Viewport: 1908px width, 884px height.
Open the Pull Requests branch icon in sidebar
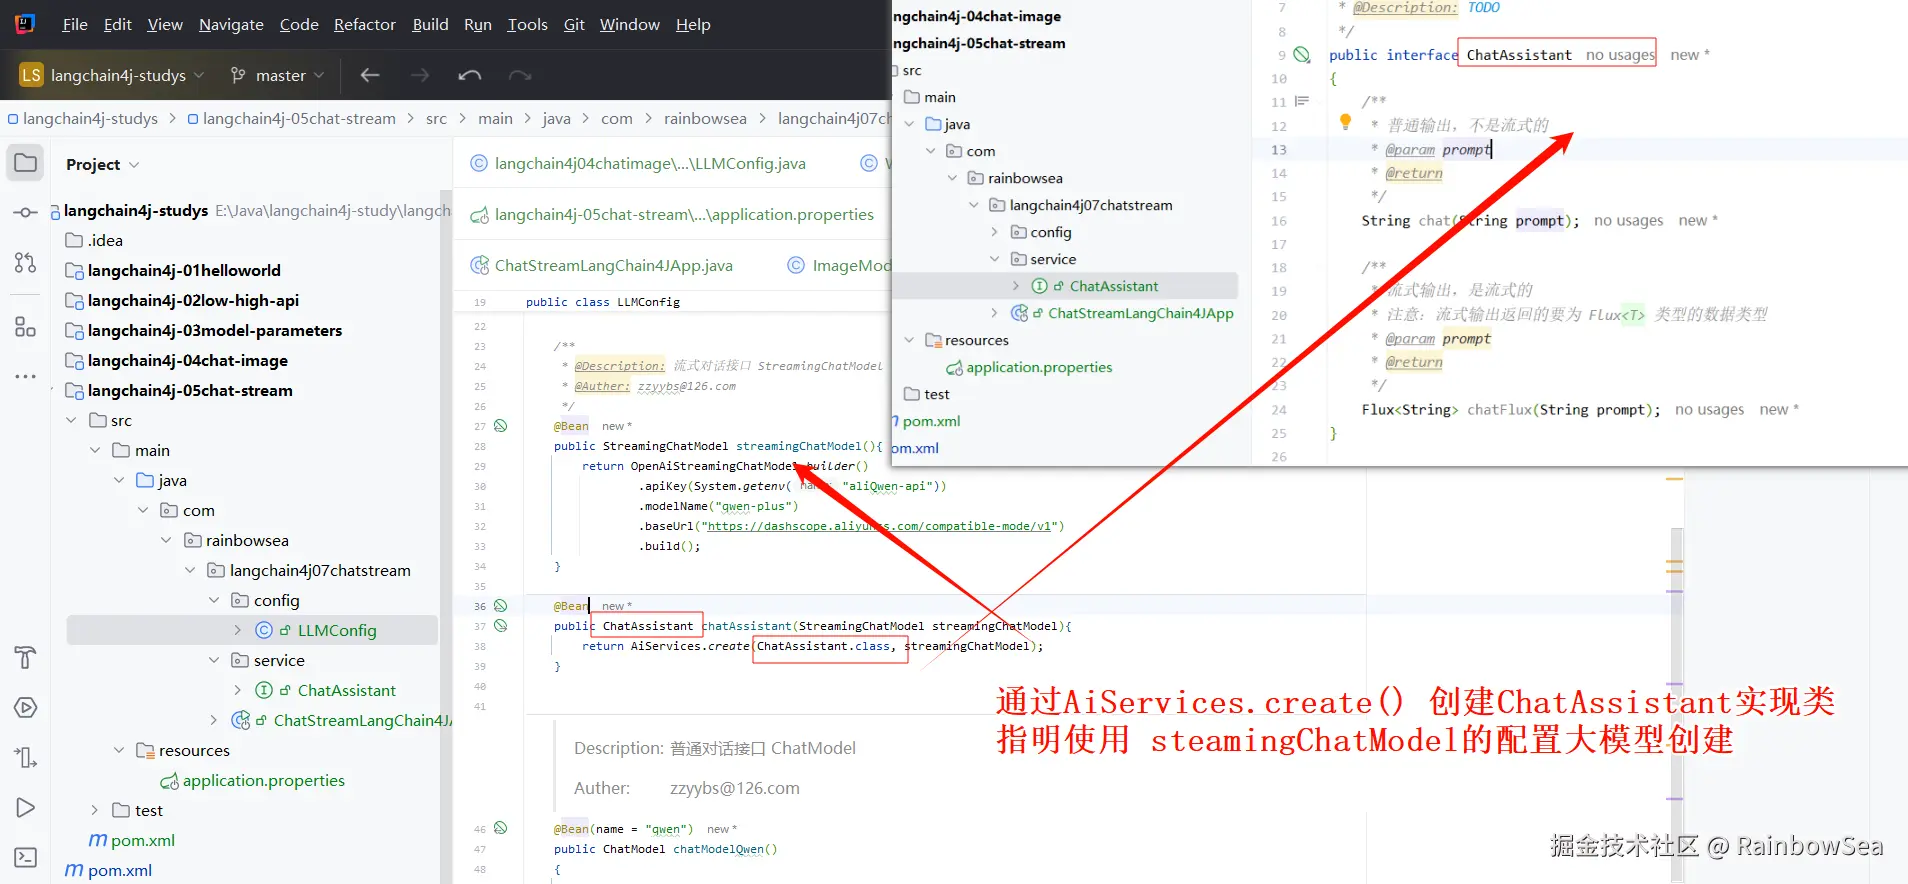[x=26, y=263]
